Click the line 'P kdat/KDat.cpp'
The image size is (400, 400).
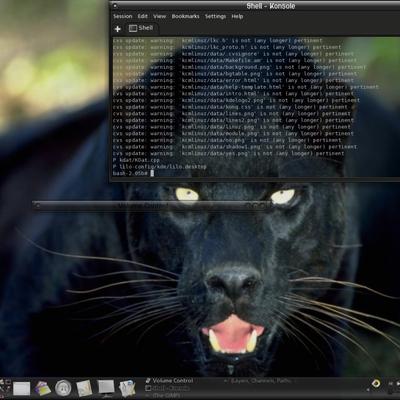click(136, 160)
